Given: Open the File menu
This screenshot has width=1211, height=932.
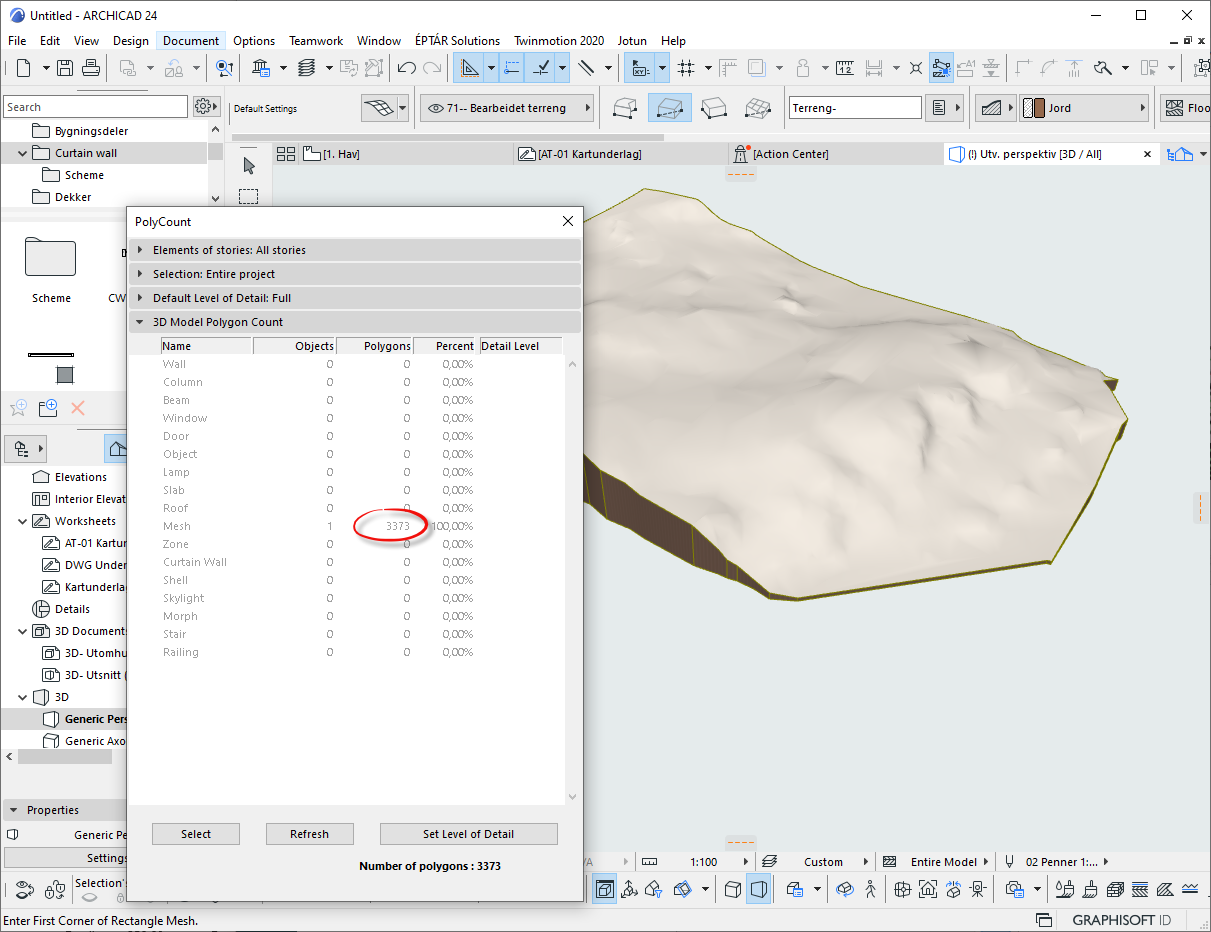Looking at the screenshot, I should coord(17,41).
